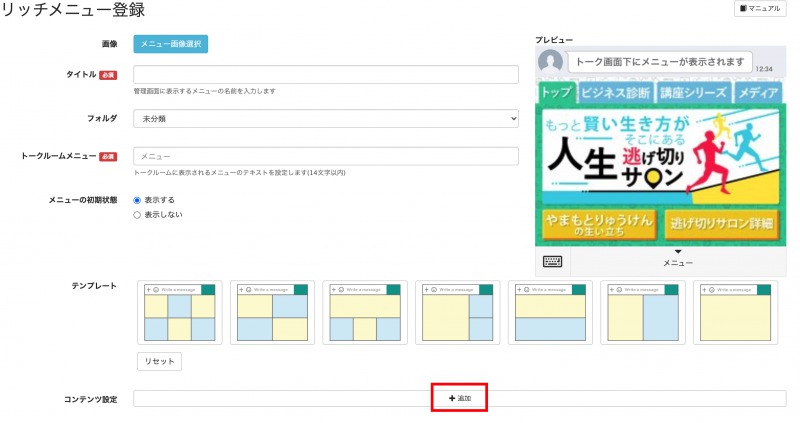Select the four-cell grid template
This screenshot has height=423, width=800.
272,313
